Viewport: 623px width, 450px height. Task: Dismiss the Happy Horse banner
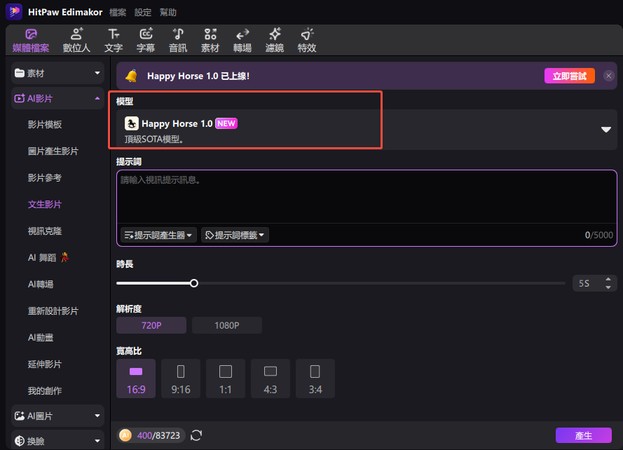[609, 75]
